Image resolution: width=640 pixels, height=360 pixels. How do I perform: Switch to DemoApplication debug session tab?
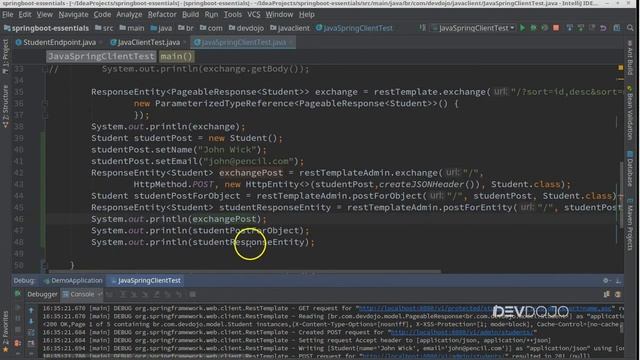[x=73, y=280]
